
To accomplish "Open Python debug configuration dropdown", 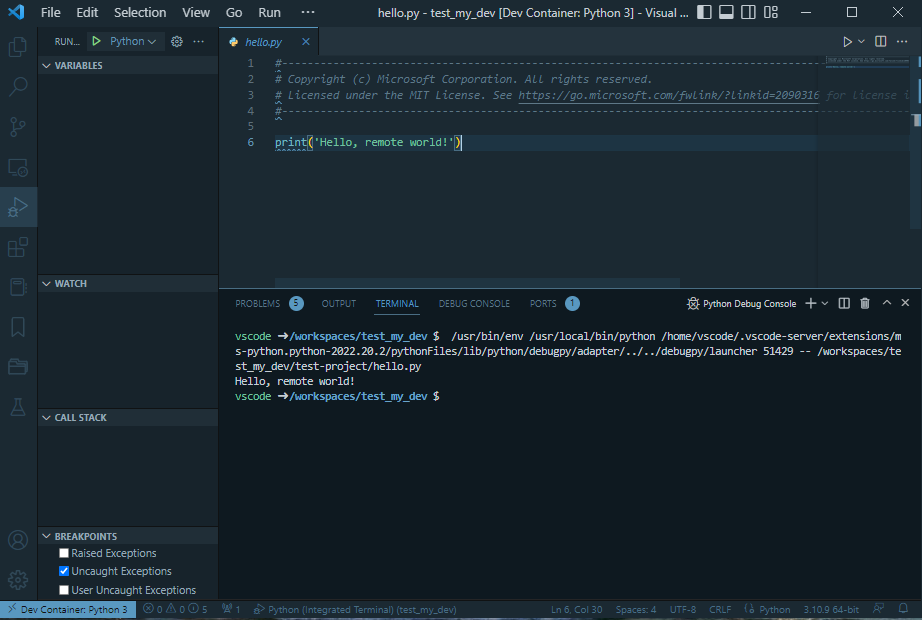I will 133,41.
